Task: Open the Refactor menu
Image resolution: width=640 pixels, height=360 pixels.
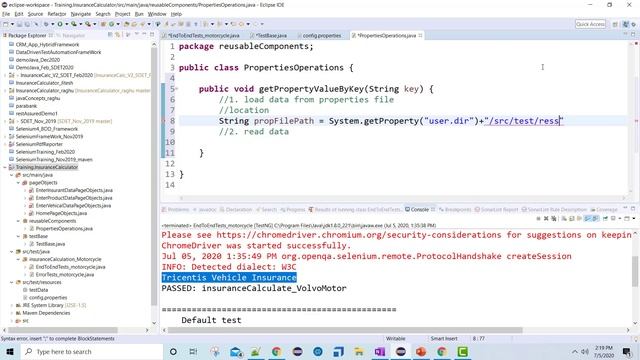Action: pyautogui.click(x=57, y=14)
